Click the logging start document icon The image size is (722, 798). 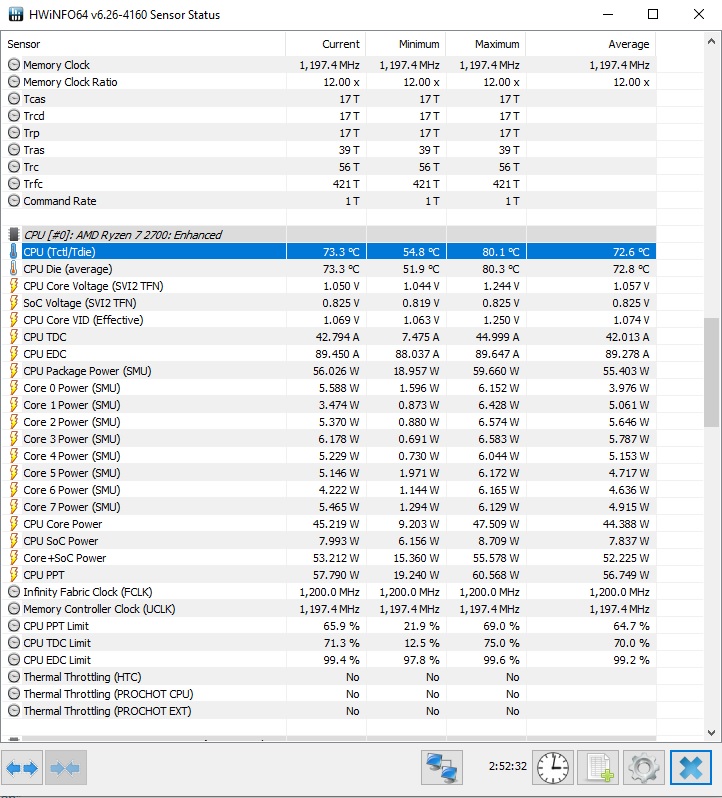[x=598, y=767]
